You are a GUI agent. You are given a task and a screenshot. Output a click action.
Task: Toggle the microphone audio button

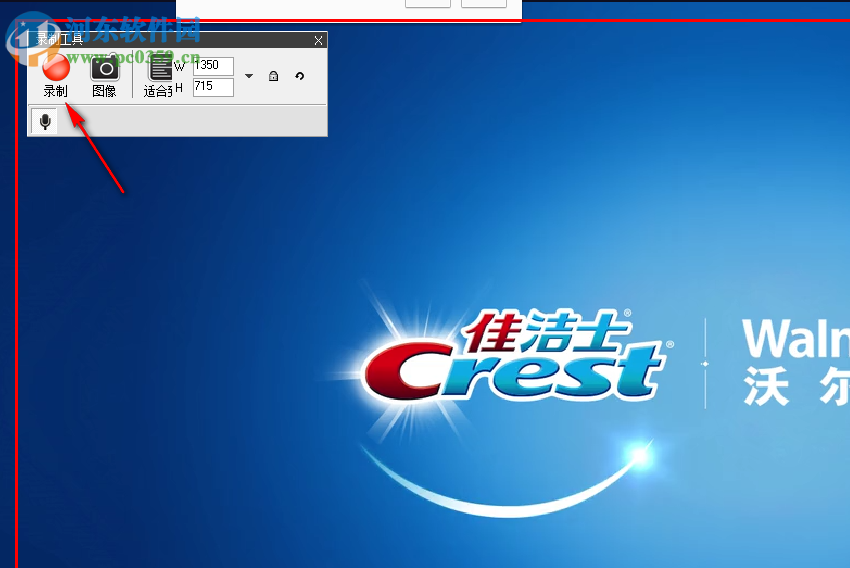coord(45,121)
